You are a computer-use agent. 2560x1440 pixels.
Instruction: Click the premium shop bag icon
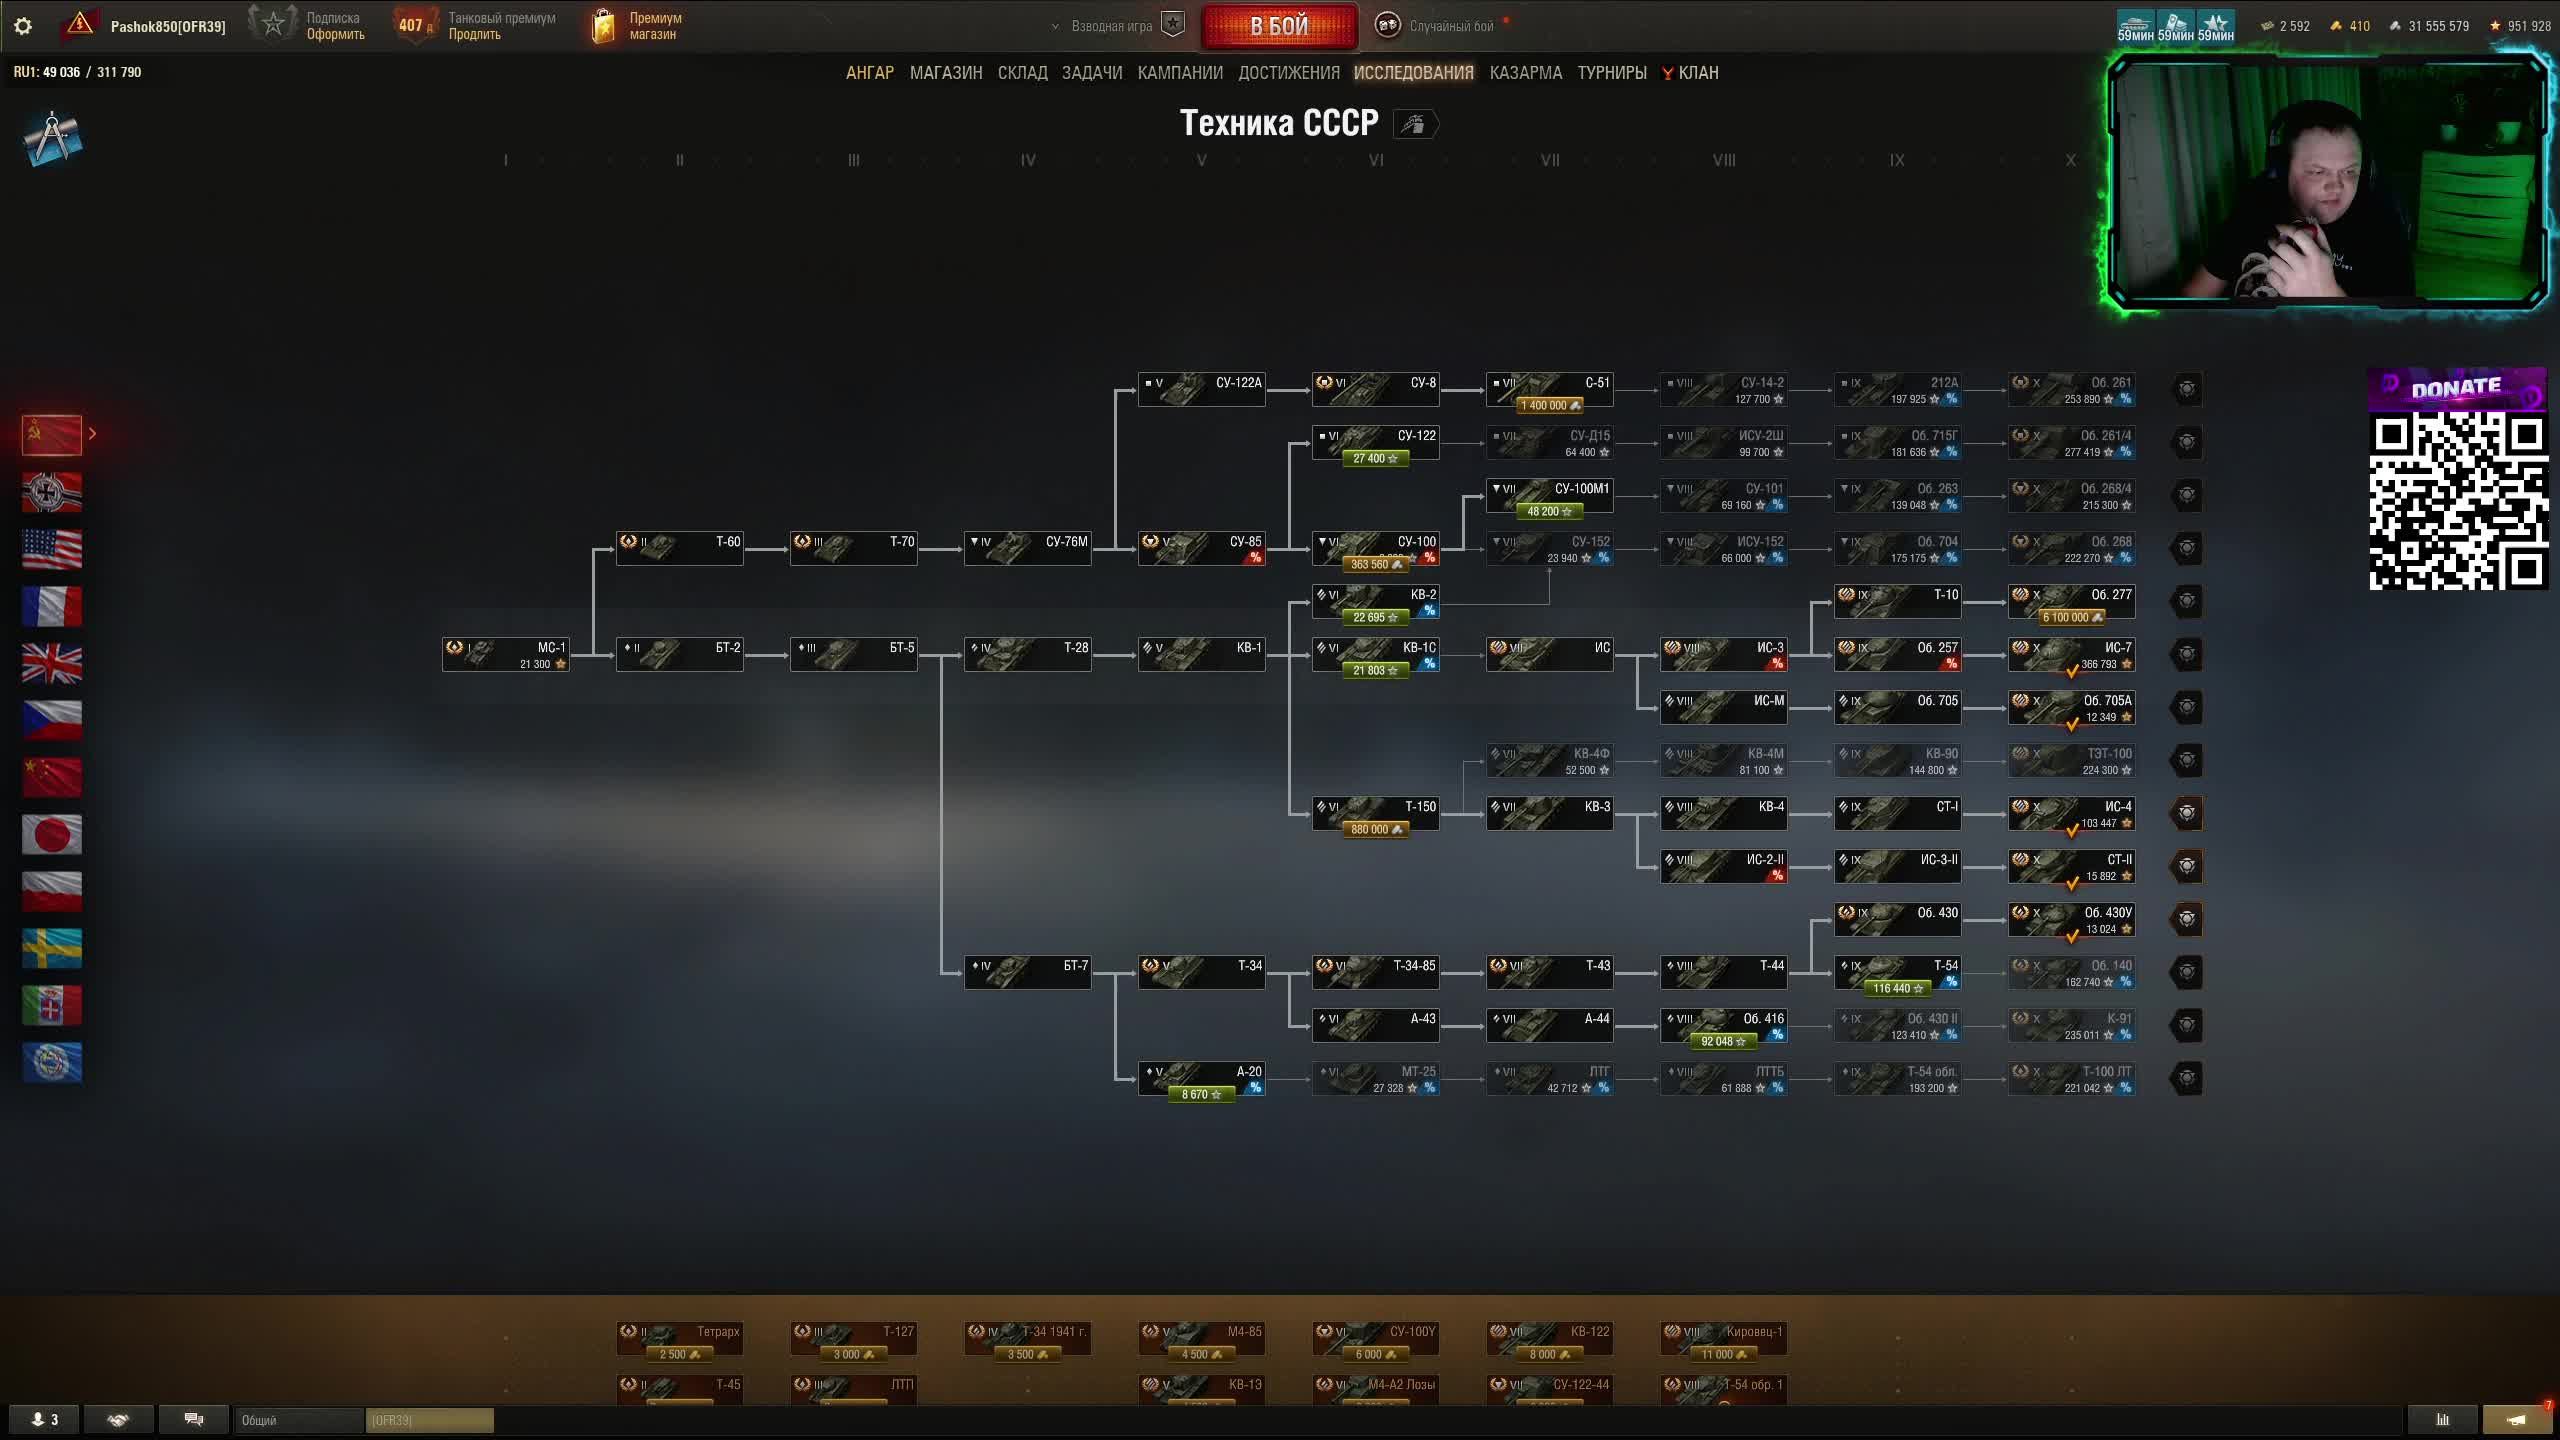(x=603, y=26)
